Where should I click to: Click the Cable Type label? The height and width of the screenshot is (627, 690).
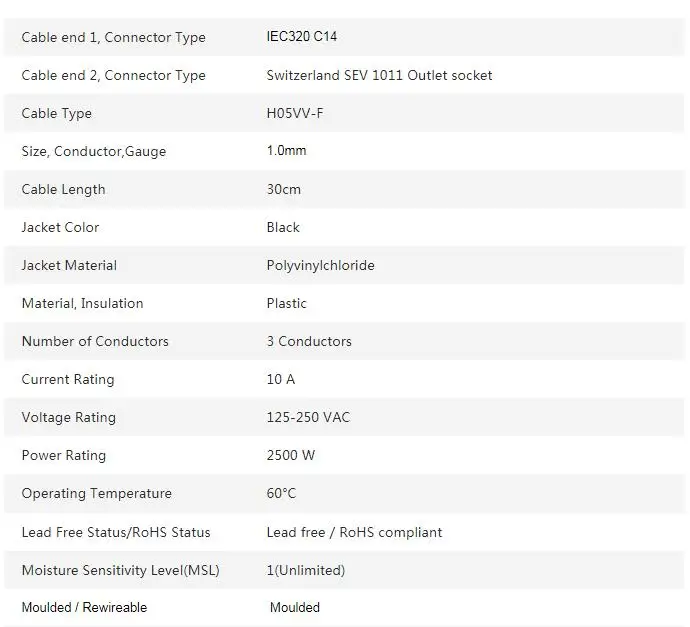[x=56, y=113]
